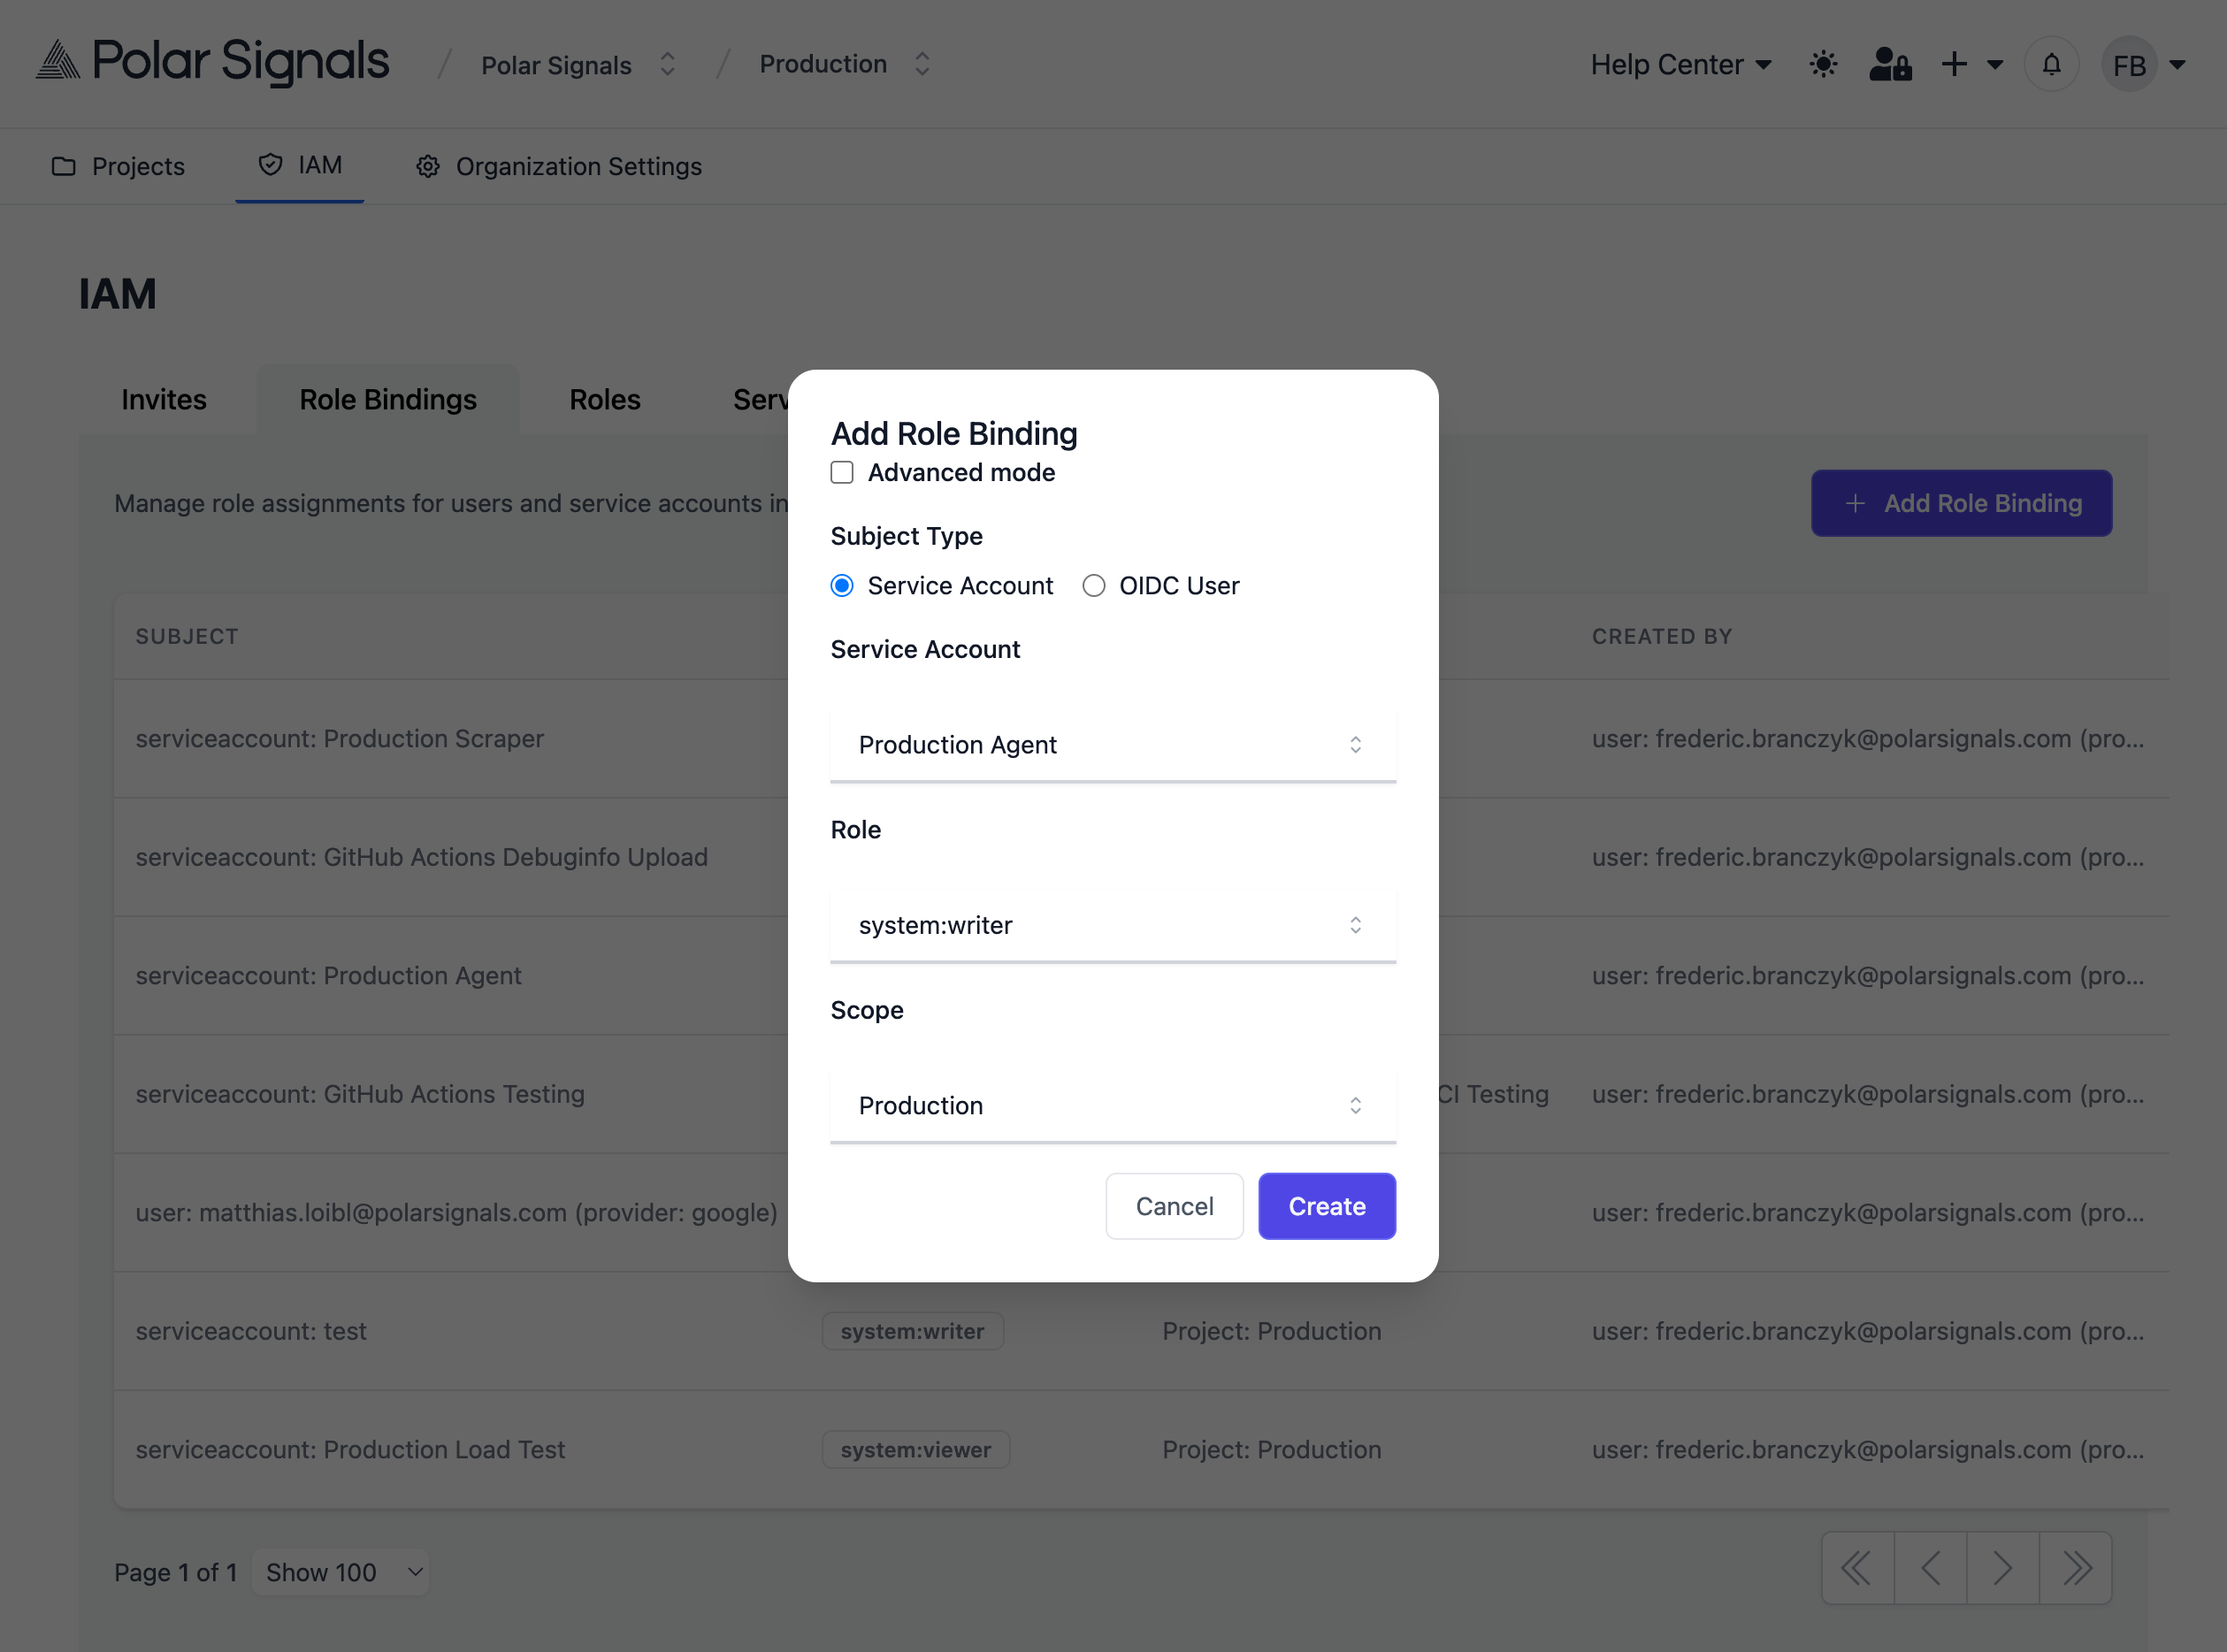Open the FB account avatar menu
Screen dimensions: 2227x1652
[x=2130, y=63]
